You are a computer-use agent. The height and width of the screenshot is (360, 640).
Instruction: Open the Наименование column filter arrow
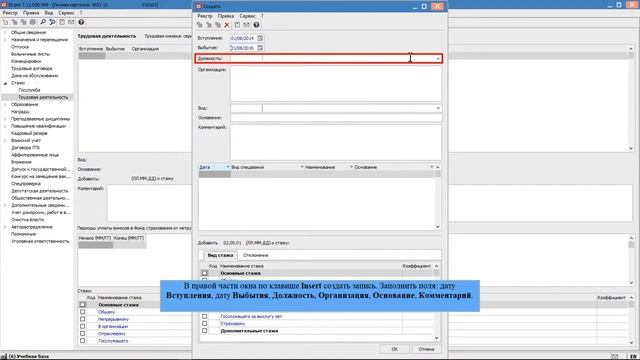[351, 167]
